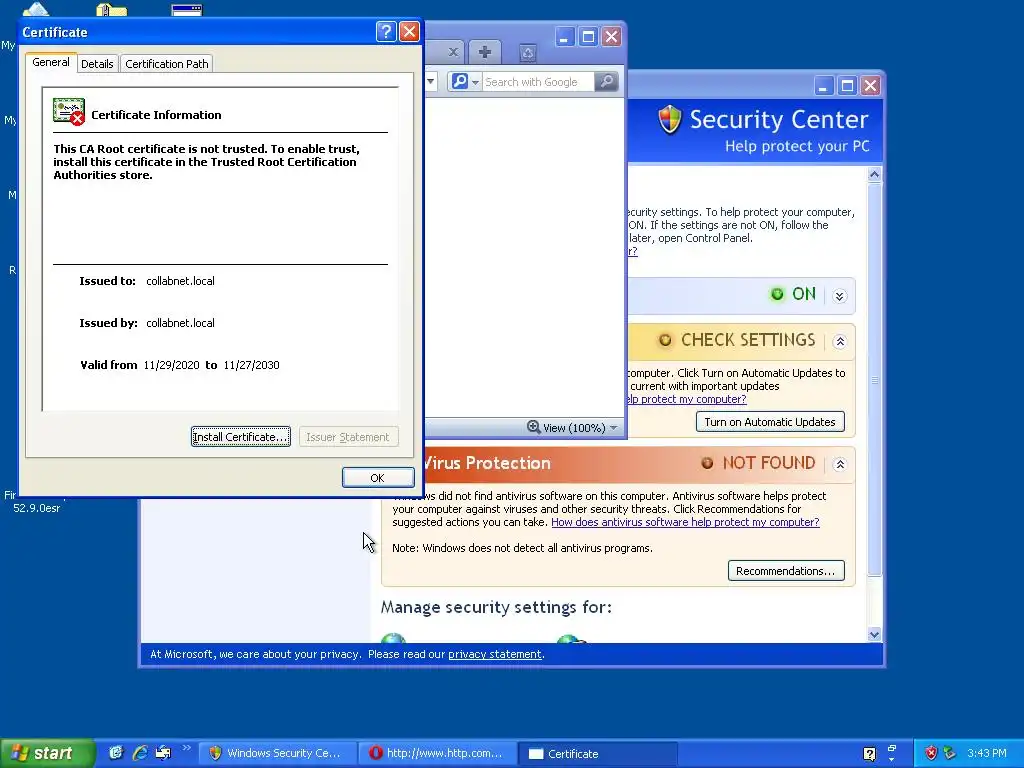This screenshot has width=1024, height=768.
Task: Click the Opera search magnifier button
Action: click(x=606, y=82)
